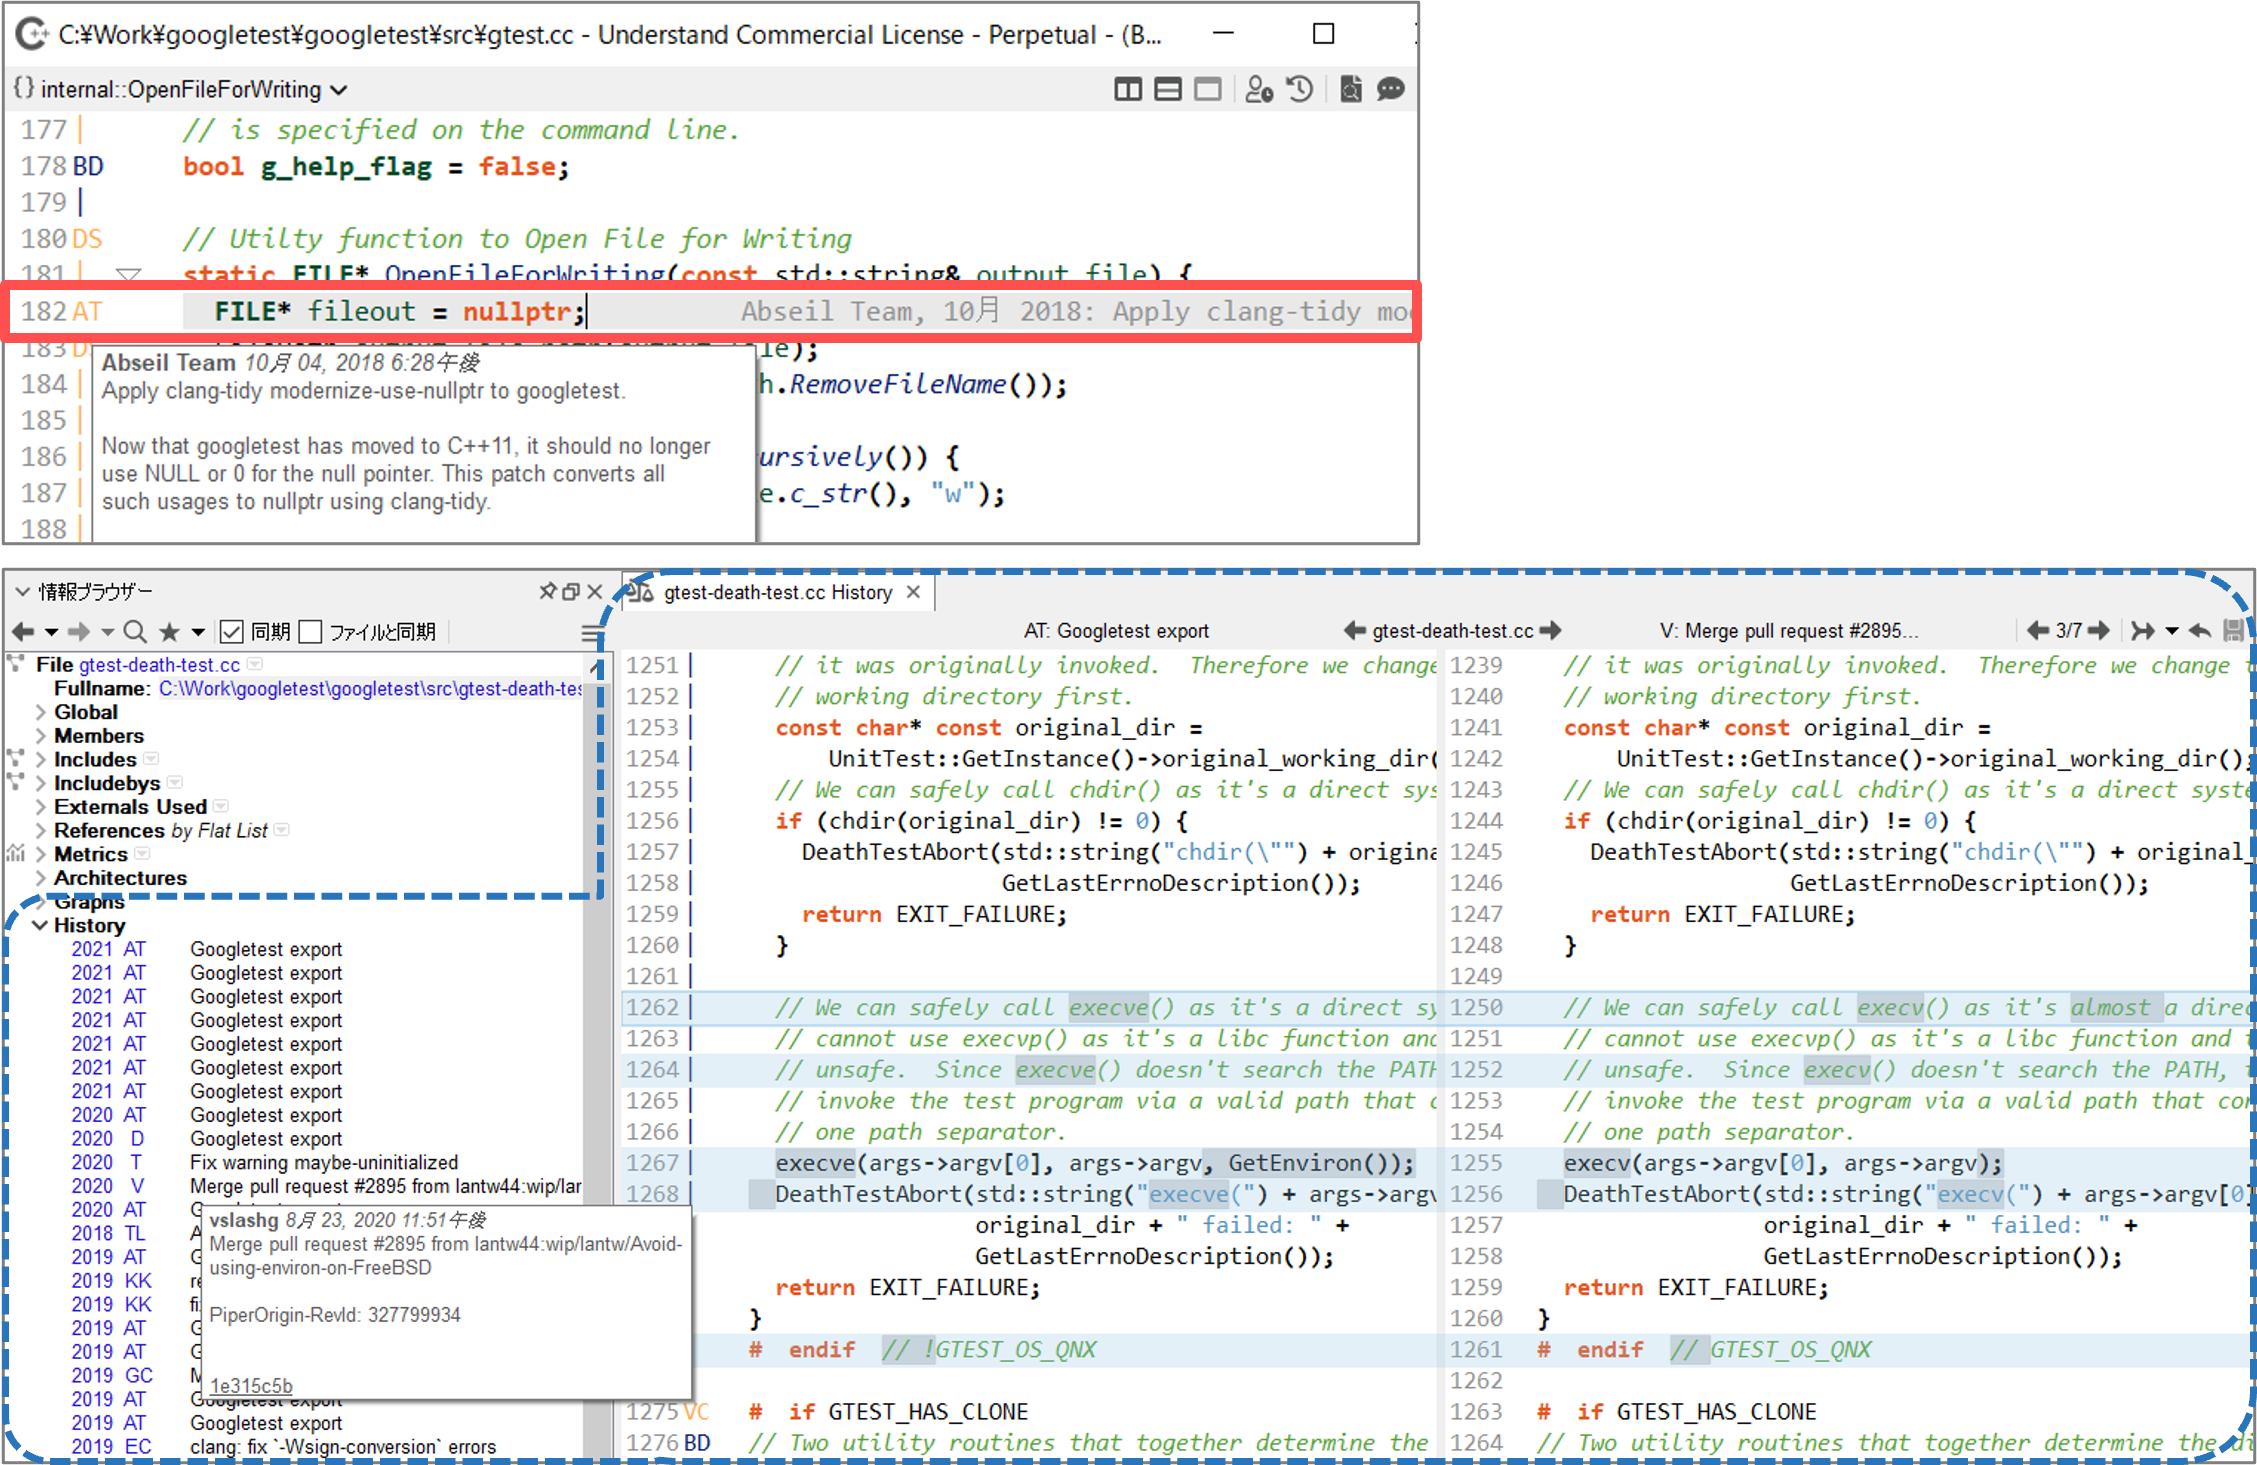The width and height of the screenshot is (2257, 1465).
Task: Jump to previous difference 3/7
Action: (2037, 631)
